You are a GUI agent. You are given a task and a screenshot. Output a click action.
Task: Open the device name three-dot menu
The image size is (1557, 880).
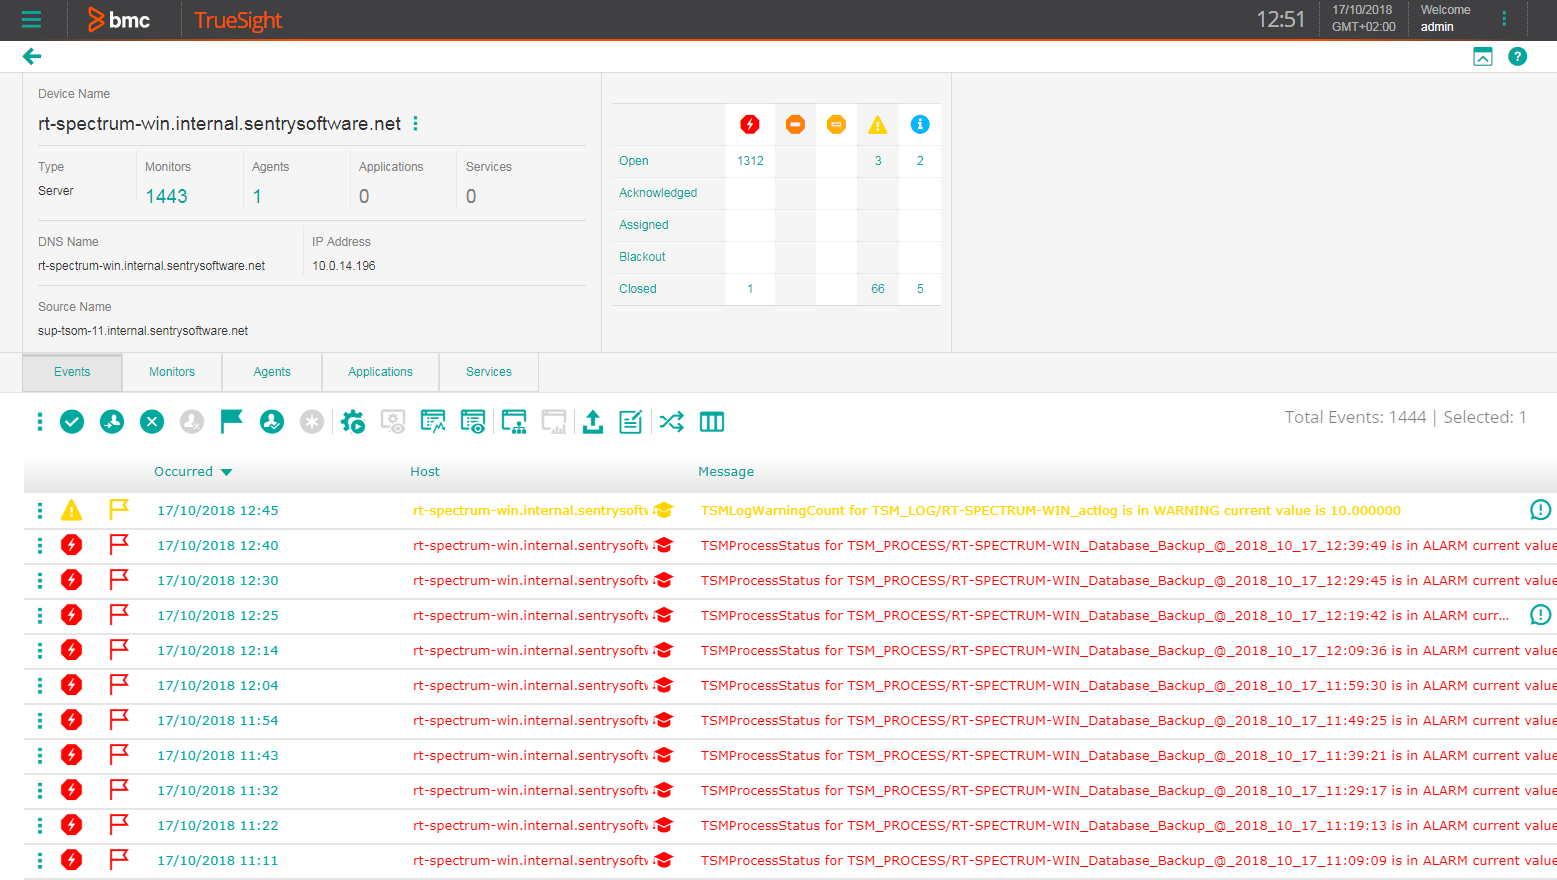tap(415, 122)
